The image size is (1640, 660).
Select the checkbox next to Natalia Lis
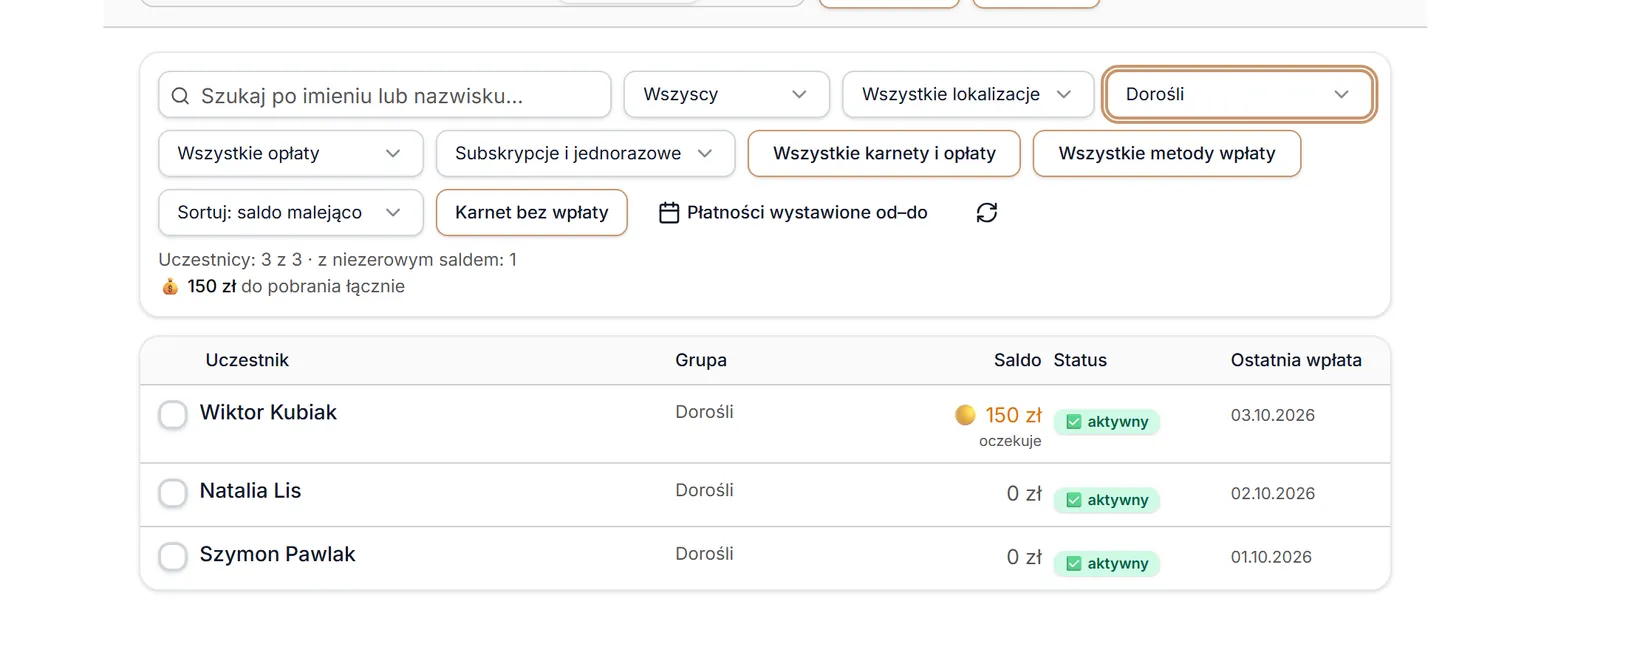click(173, 492)
